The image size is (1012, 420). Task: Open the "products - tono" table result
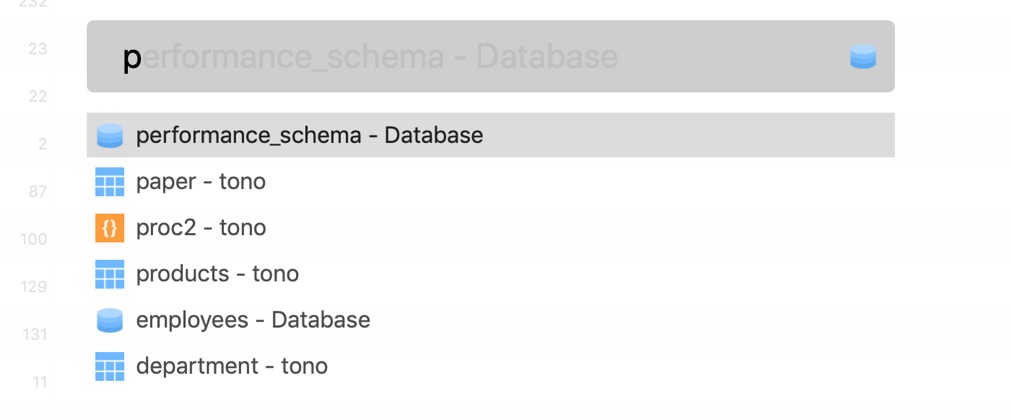(x=217, y=274)
